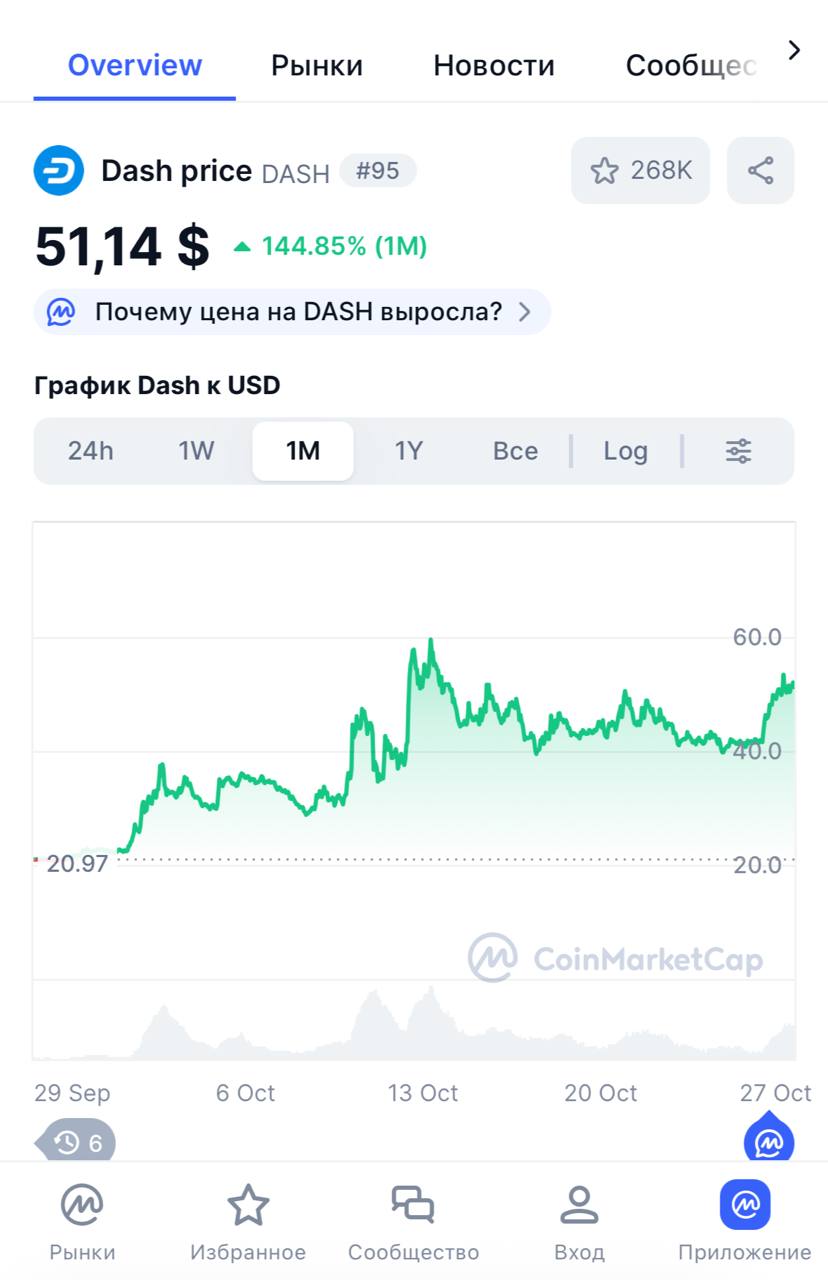Image resolution: width=828 pixels, height=1280 pixels.
Task: Add Dash to watchlist via star button
Action: pyautogui.click(x=640, y=171)
